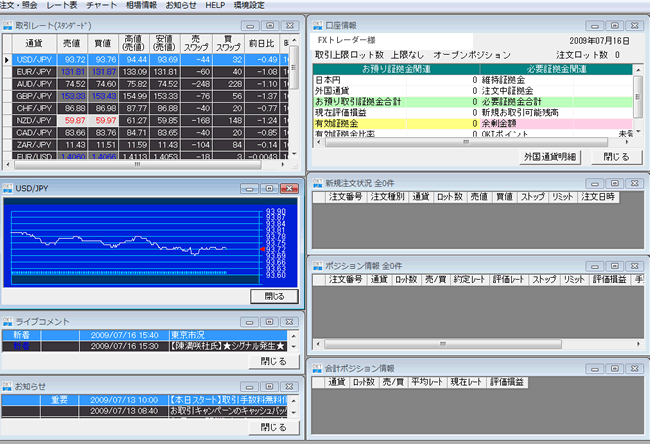This screenshot has height=444, width=650.
Task: Maximize the お知らせ window
Action: pos(269,387)
